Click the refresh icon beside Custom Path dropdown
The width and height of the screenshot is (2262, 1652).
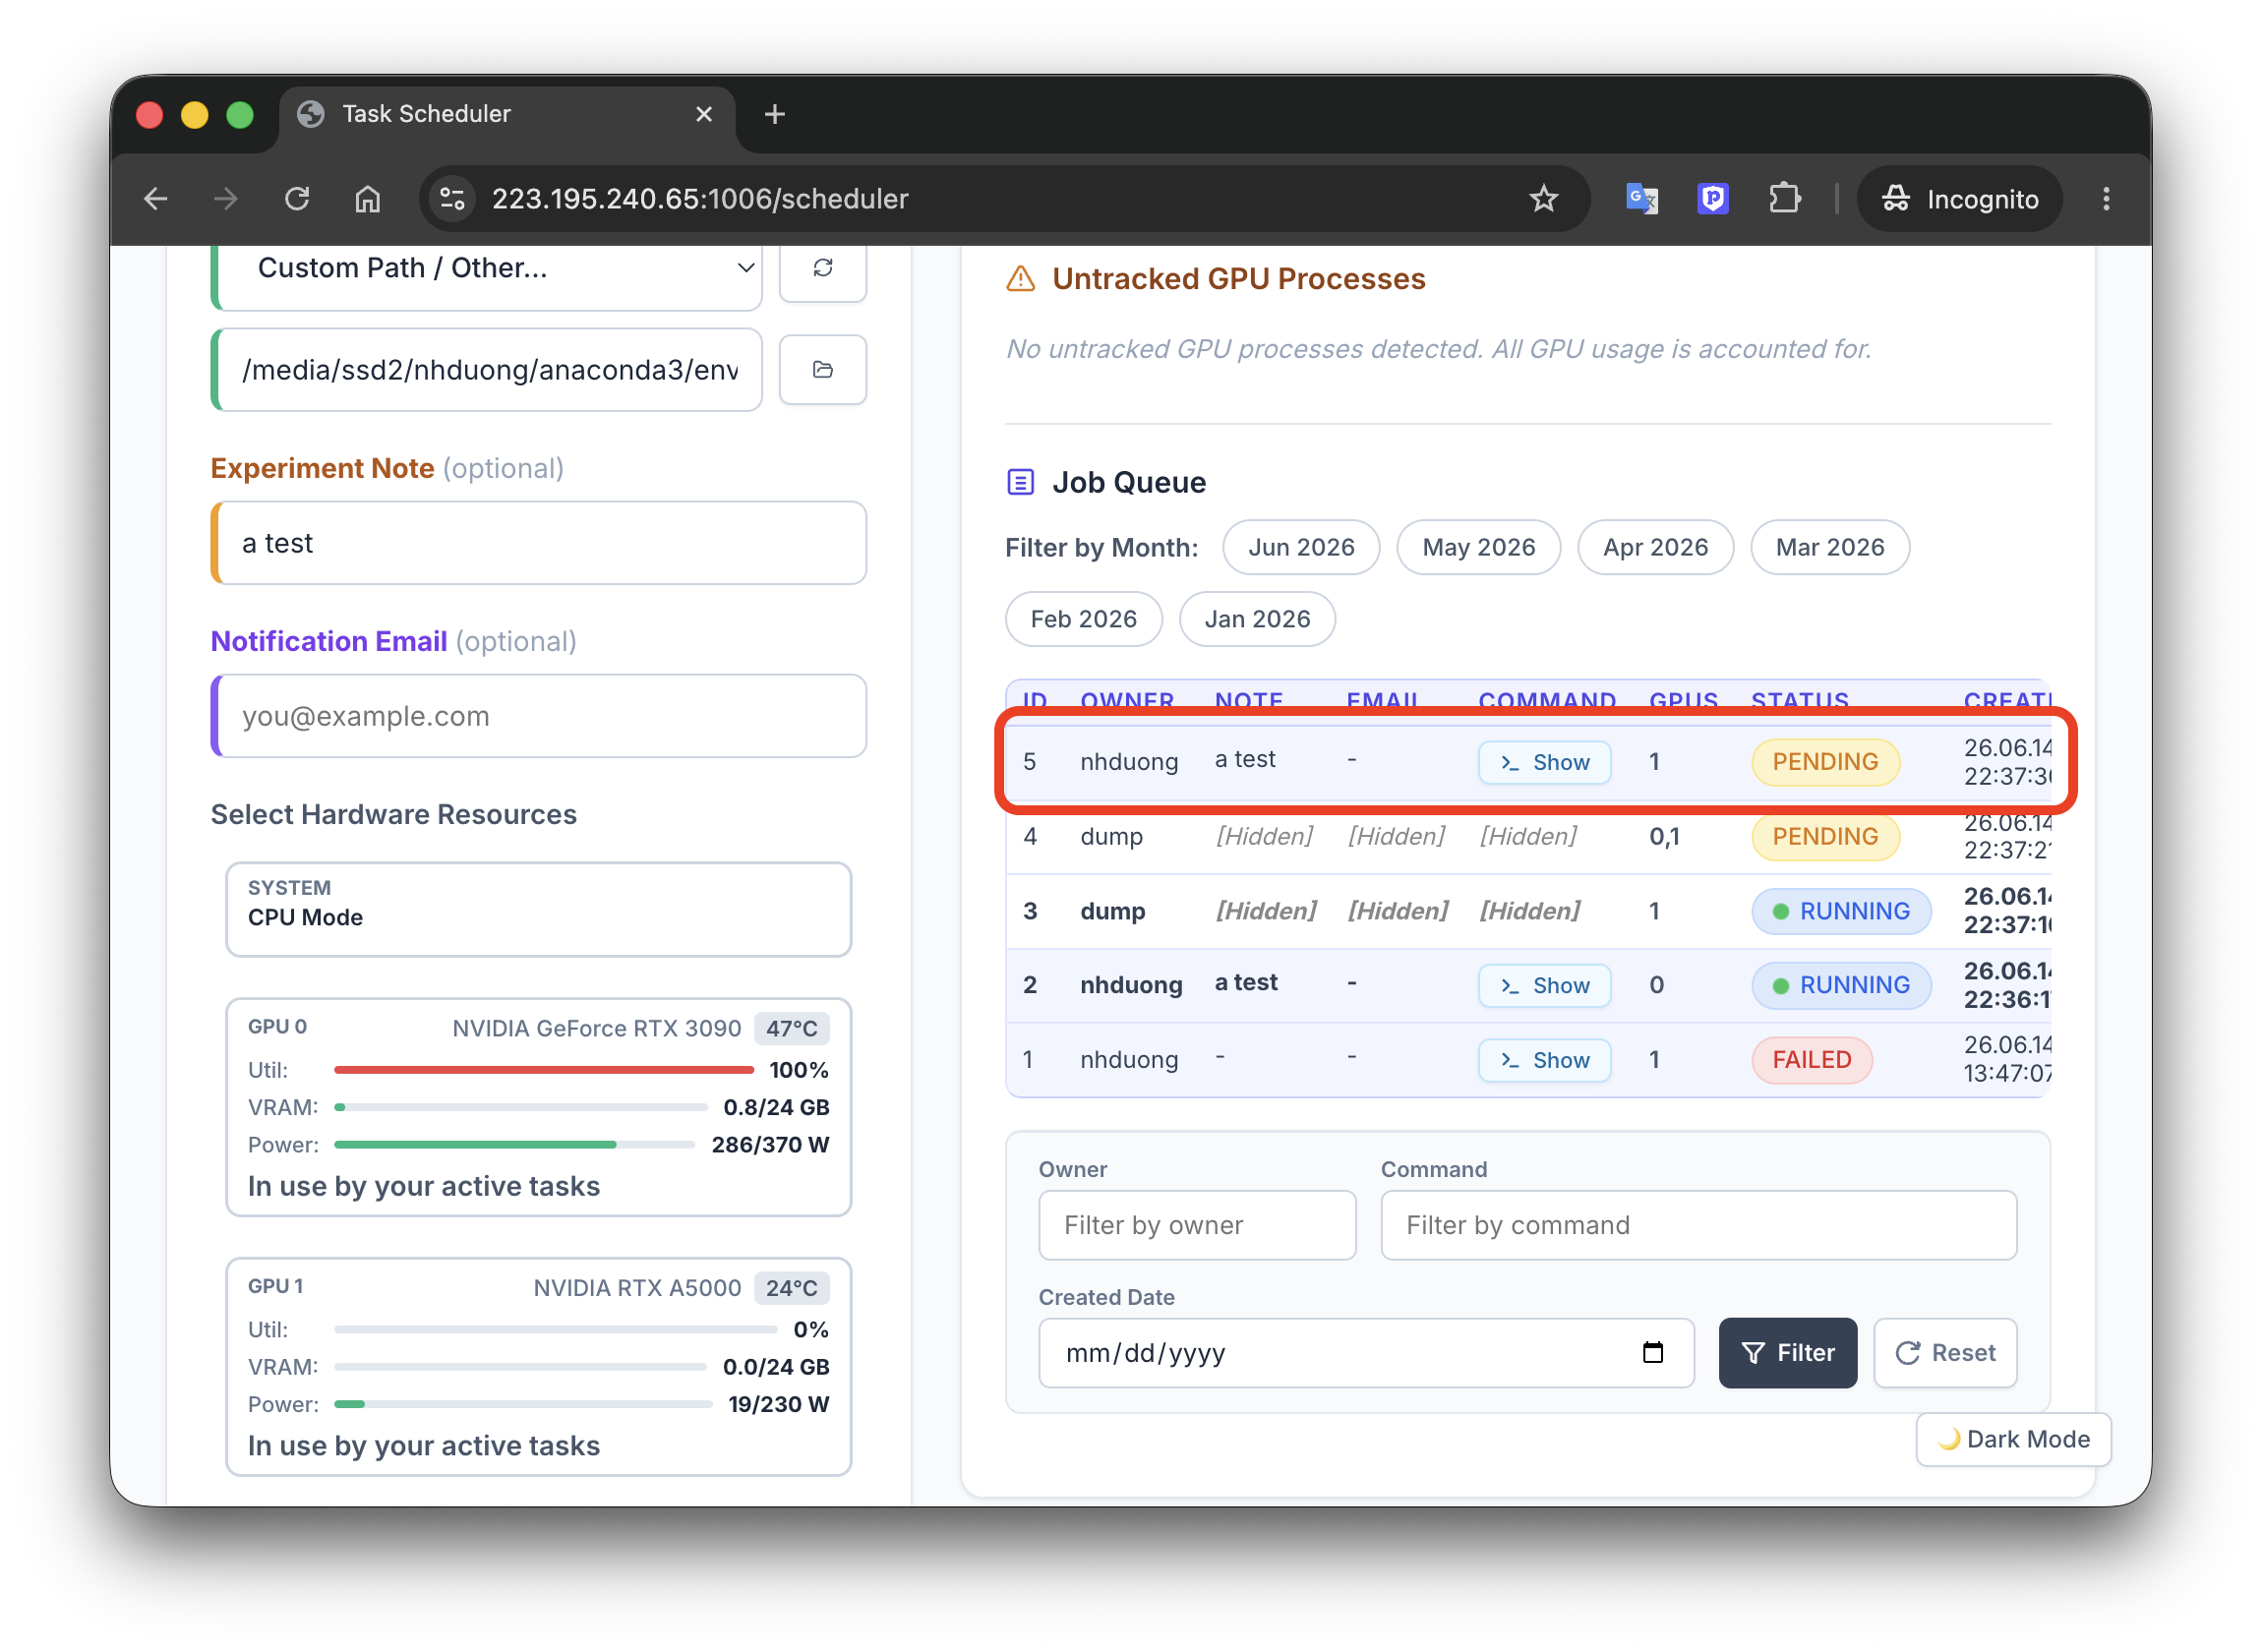[822, 268]
